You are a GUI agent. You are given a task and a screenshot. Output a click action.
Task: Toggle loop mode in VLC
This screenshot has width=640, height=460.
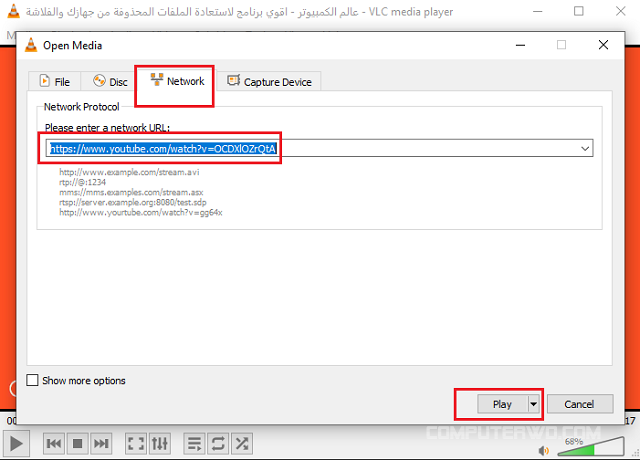(218, 443)
